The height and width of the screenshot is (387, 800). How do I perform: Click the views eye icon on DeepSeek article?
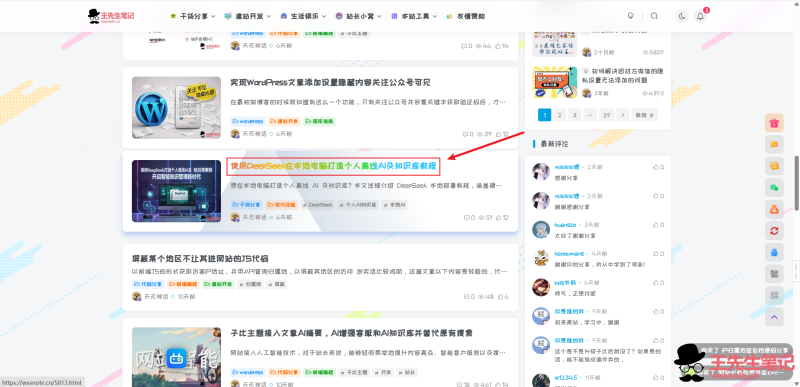coord(481,218)
